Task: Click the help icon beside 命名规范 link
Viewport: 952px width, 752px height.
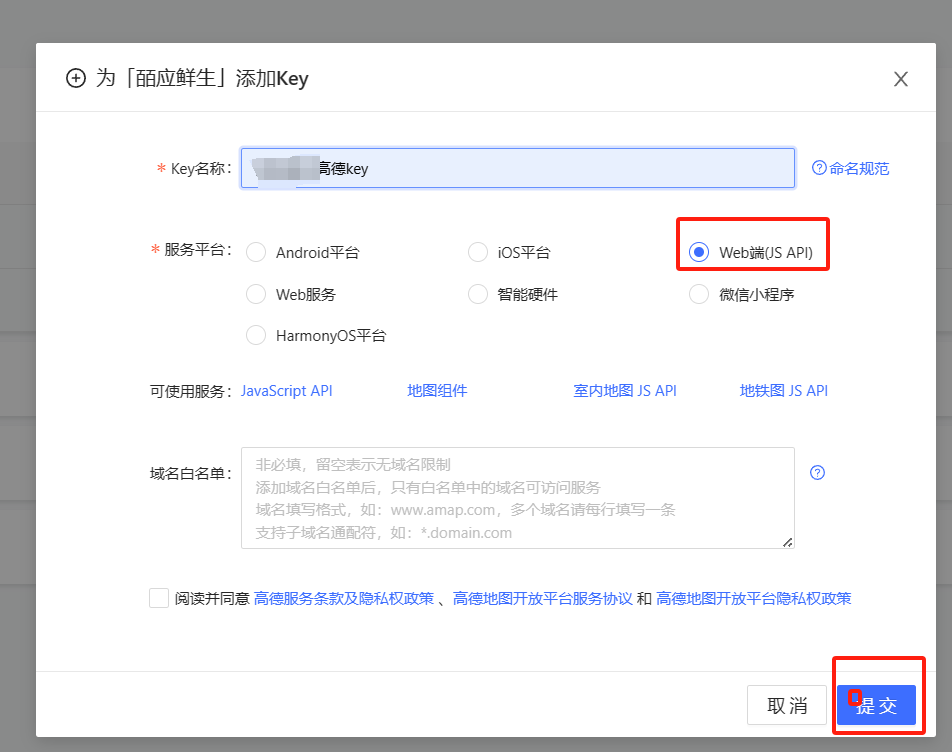Action: 820,168
